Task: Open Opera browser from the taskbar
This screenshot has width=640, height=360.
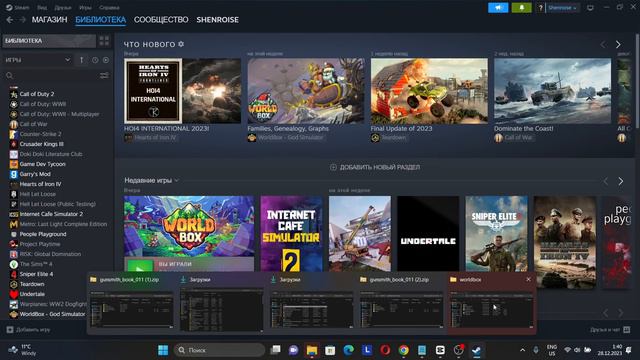Action: (385, 350)
